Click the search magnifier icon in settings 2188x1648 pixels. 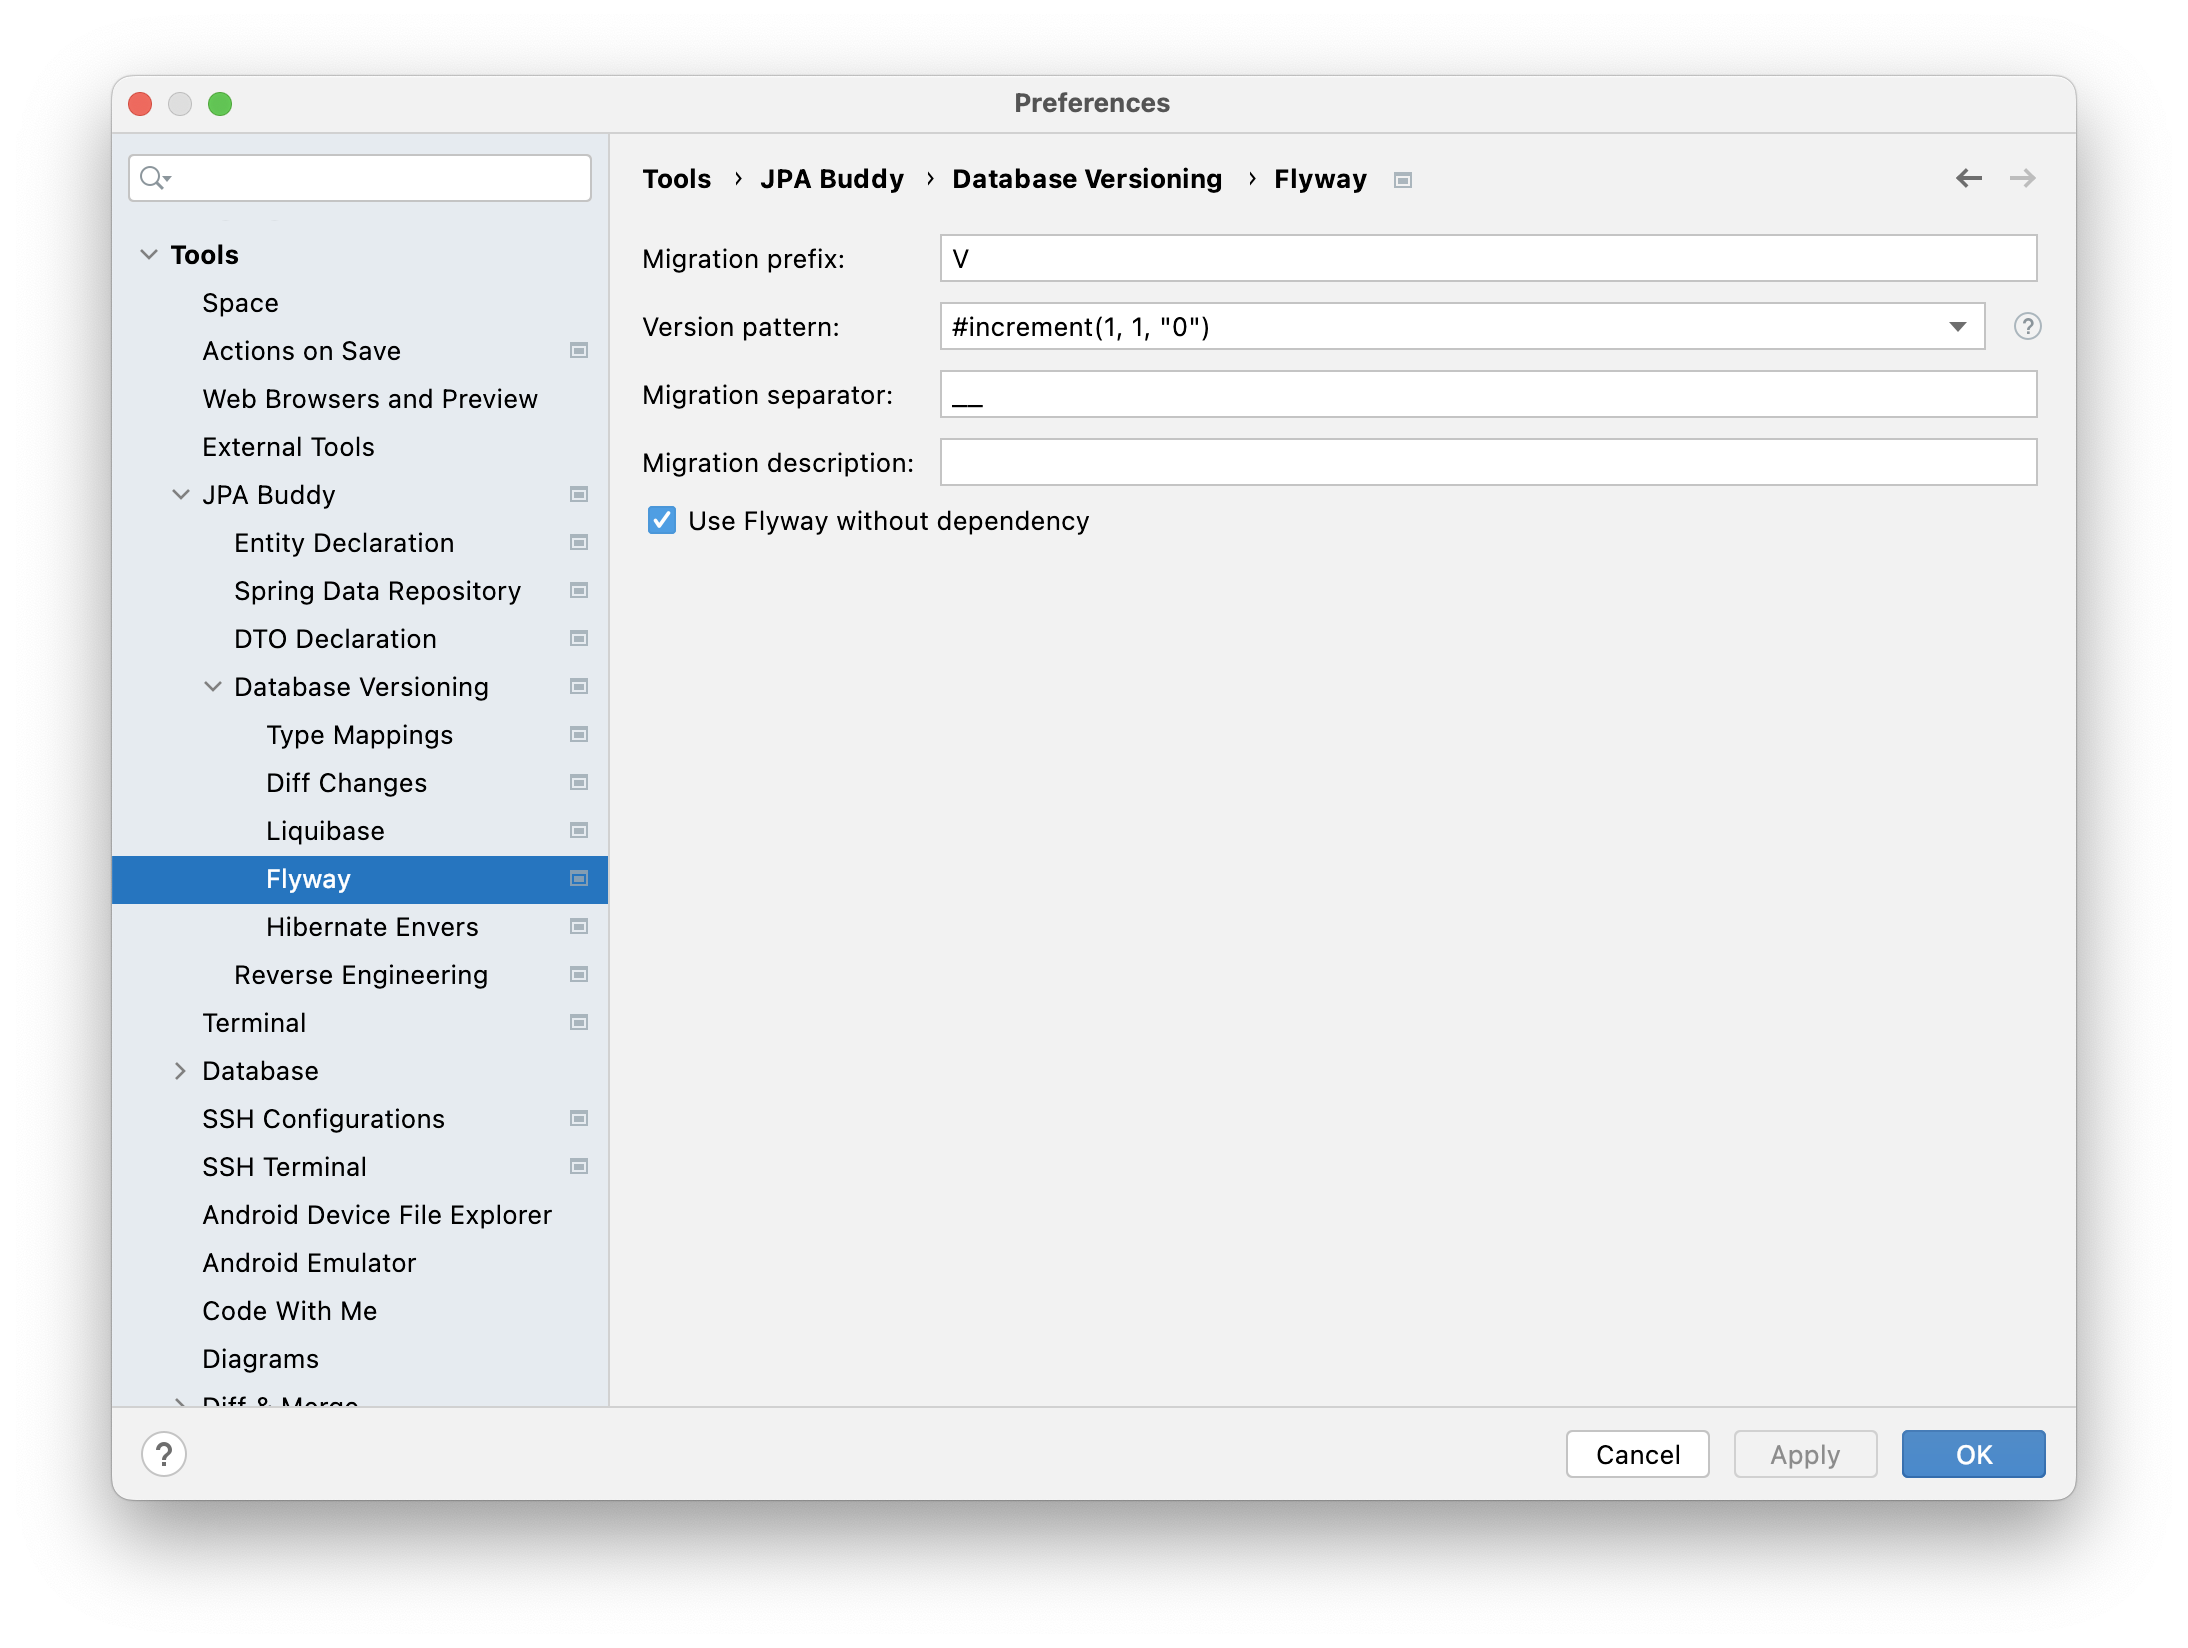155,178
